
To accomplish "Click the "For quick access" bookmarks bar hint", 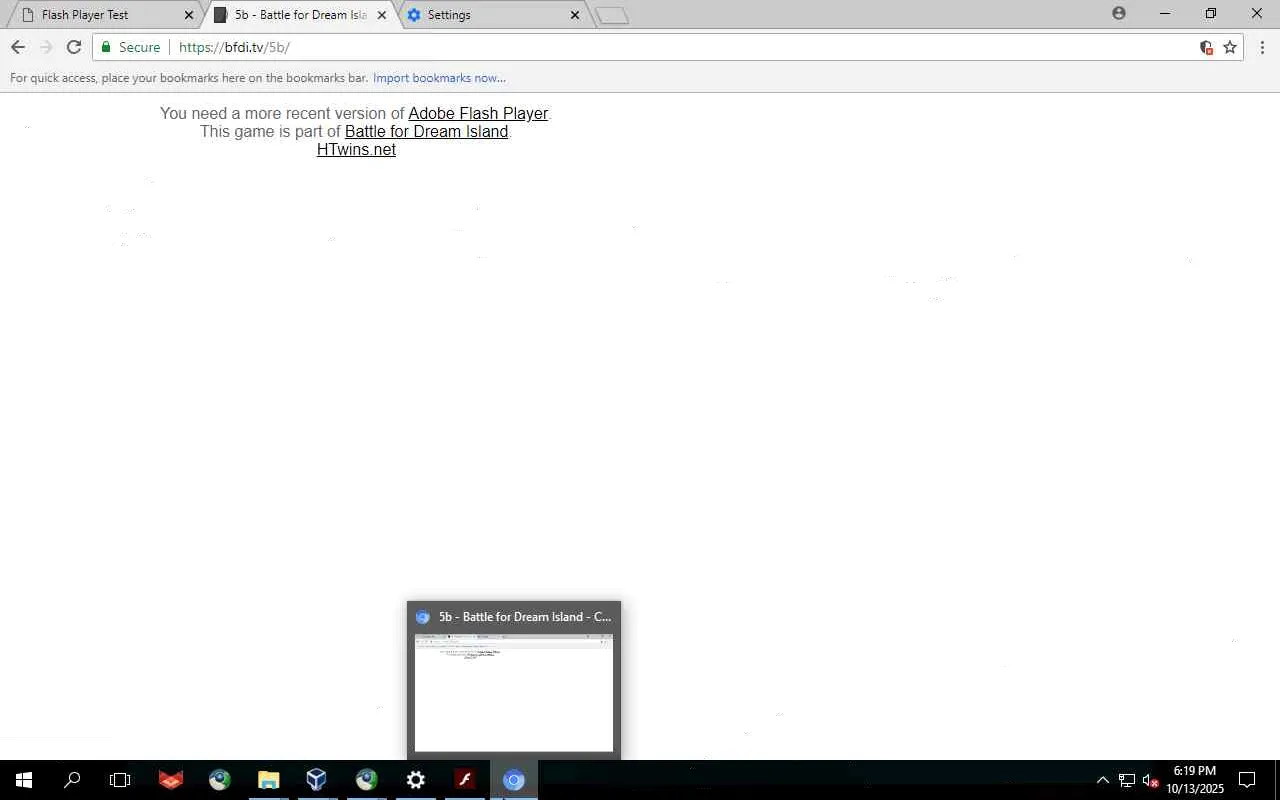I will [189, 78].
